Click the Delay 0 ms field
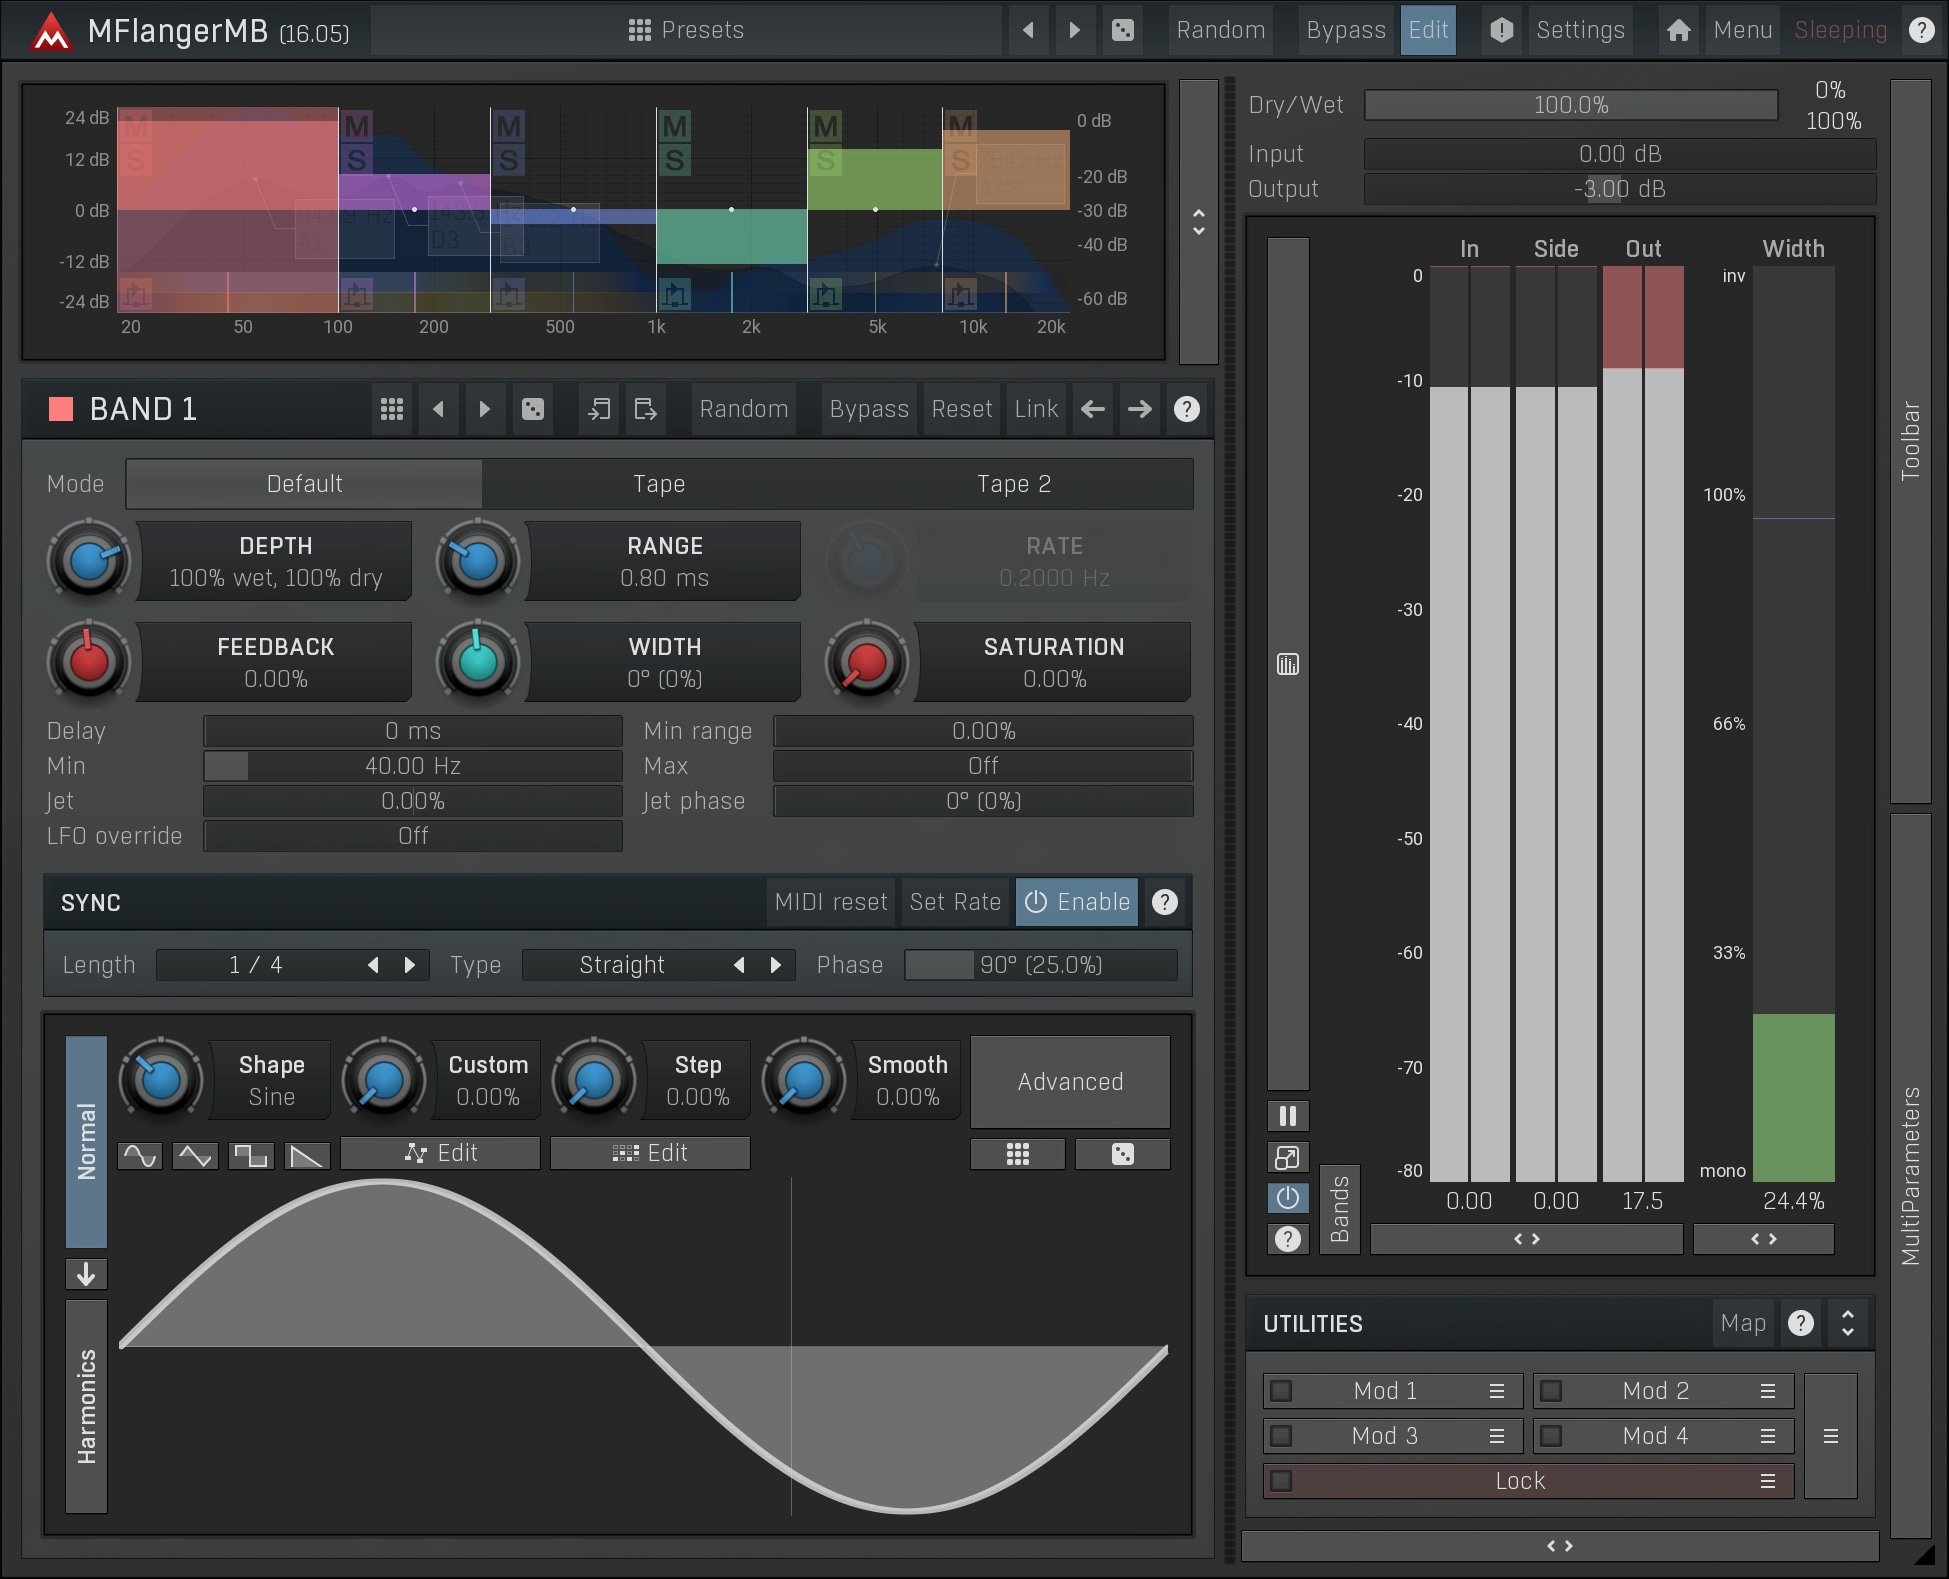The height and width of the screenshot is (1579, 1949). [413, 731]
